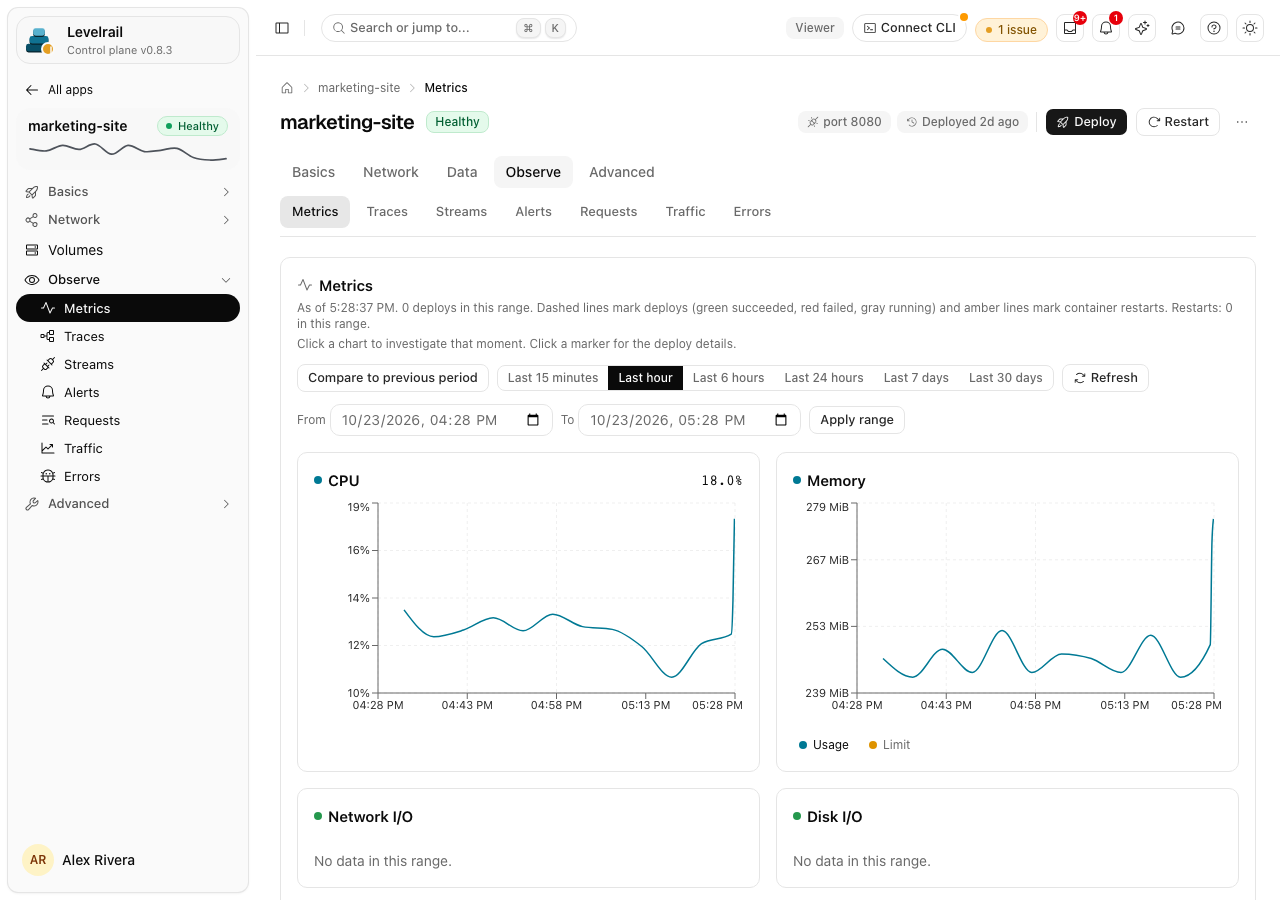Toggle the sidebar panel icon
The height and width of the screenshot is (900, 1280).
coord(282,28)
